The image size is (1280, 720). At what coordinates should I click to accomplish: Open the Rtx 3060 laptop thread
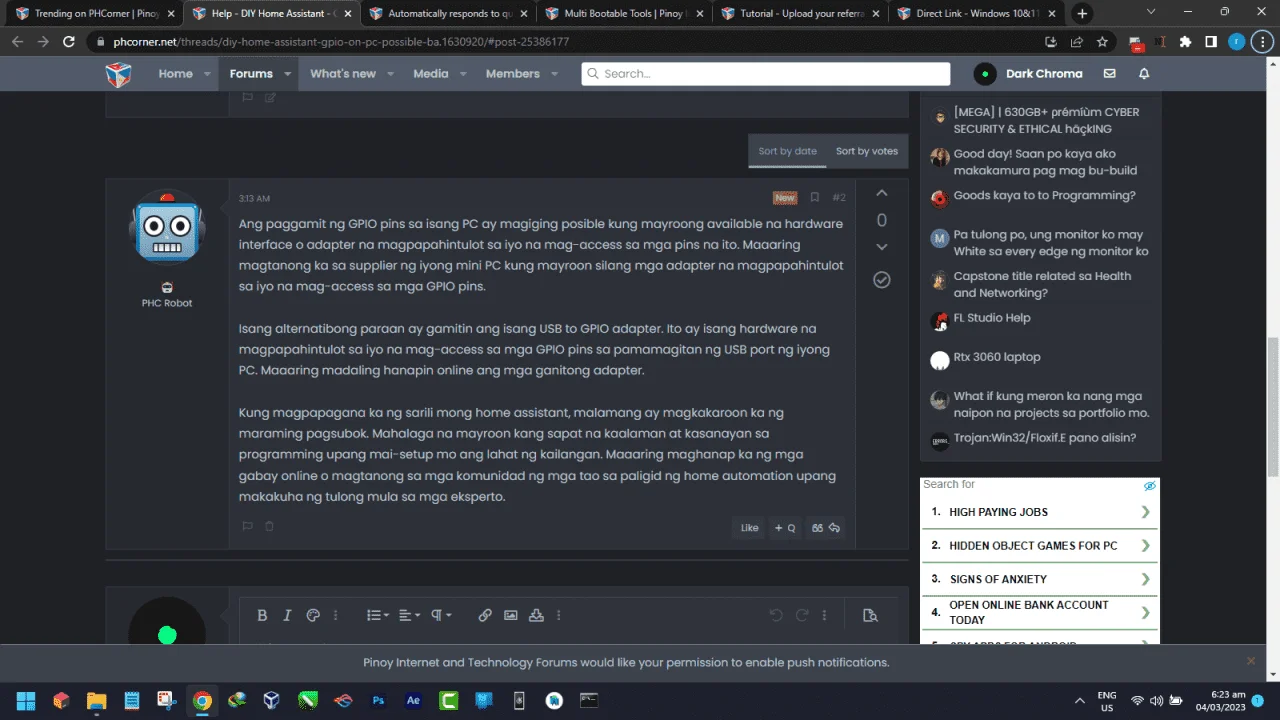(x=997, y=357)
